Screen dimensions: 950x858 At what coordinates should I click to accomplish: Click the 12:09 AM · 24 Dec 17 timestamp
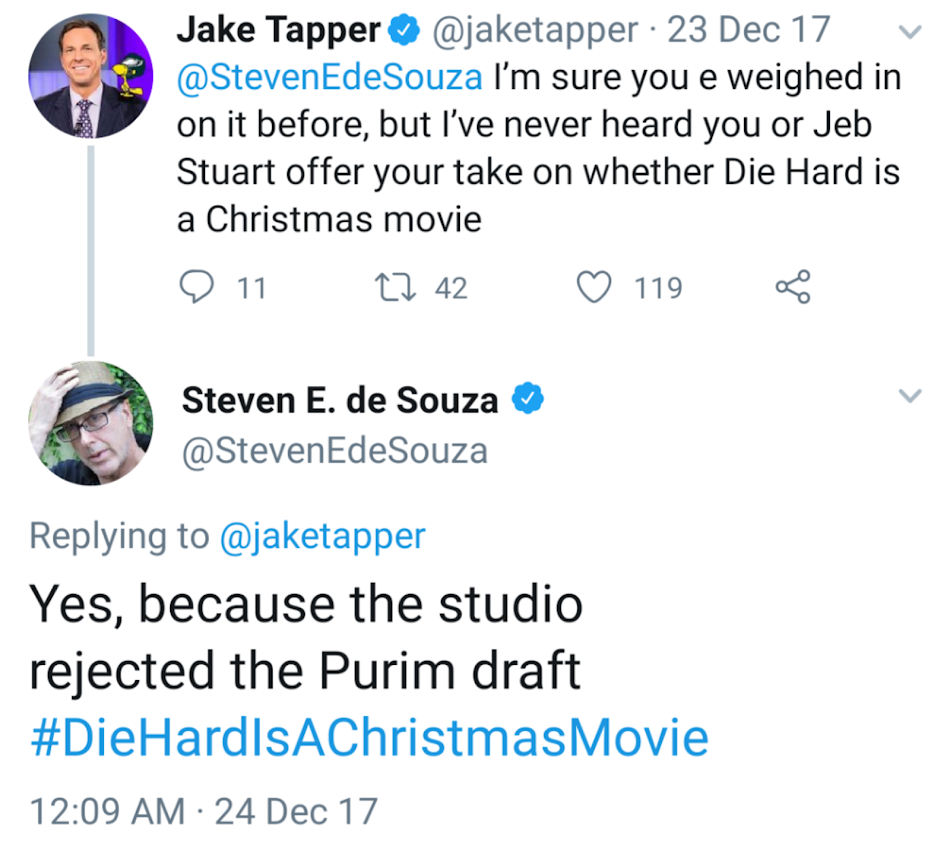[x=204, y=809]
